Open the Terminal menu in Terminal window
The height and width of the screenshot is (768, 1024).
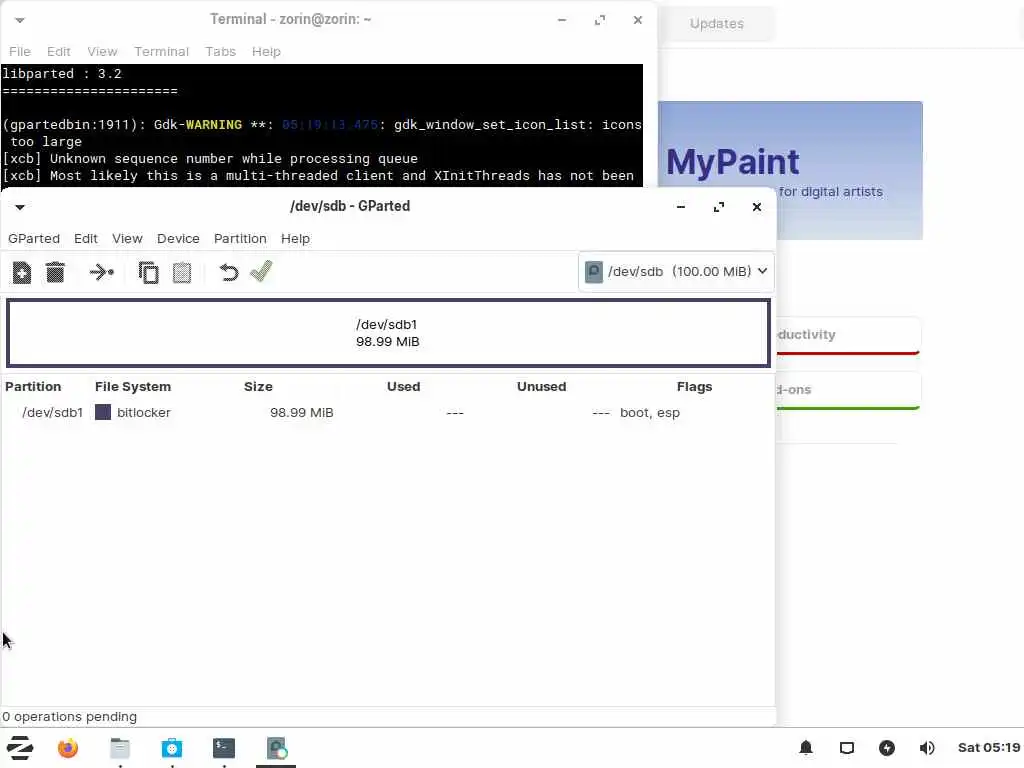click(161, 52)
